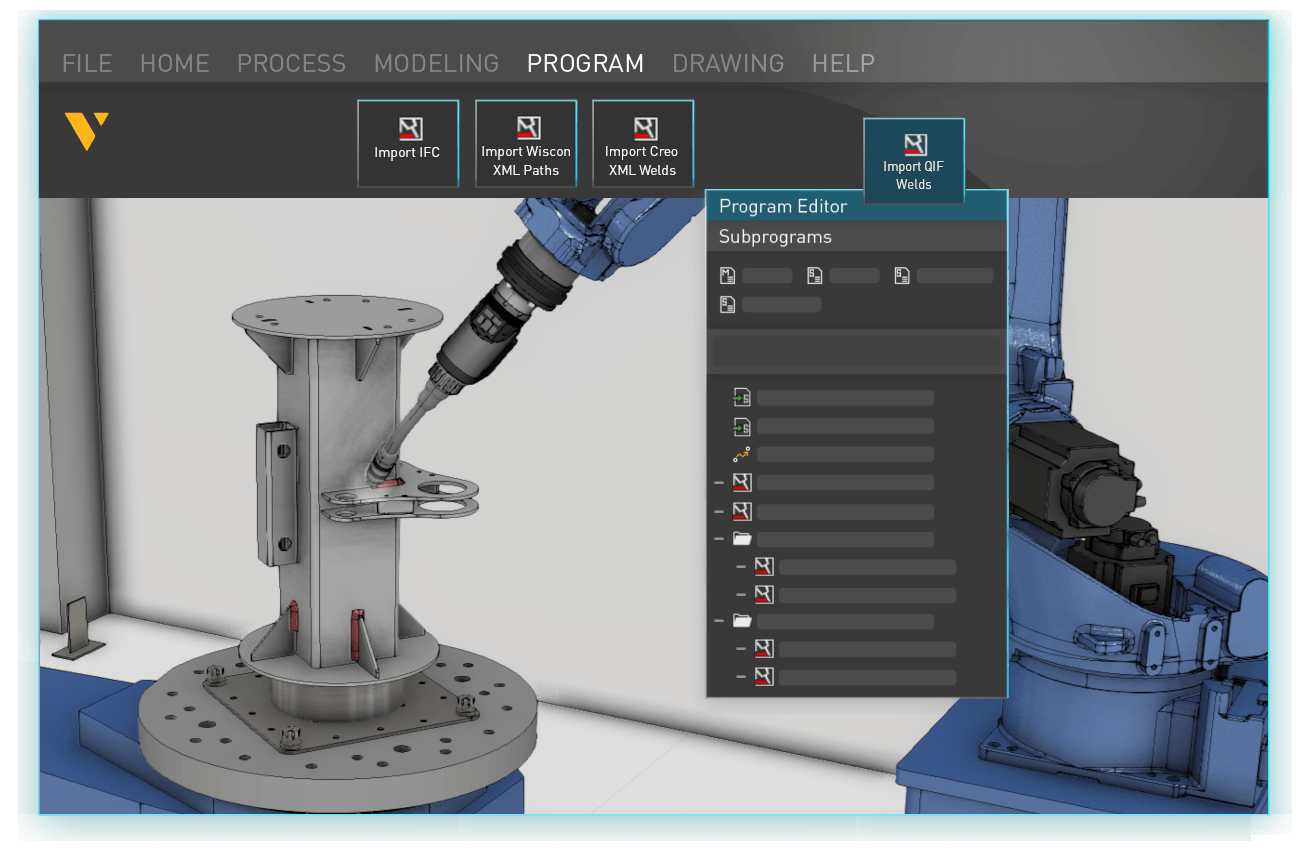
Task: Open the DRAWING ribbon tab
Action: [728, 63]
